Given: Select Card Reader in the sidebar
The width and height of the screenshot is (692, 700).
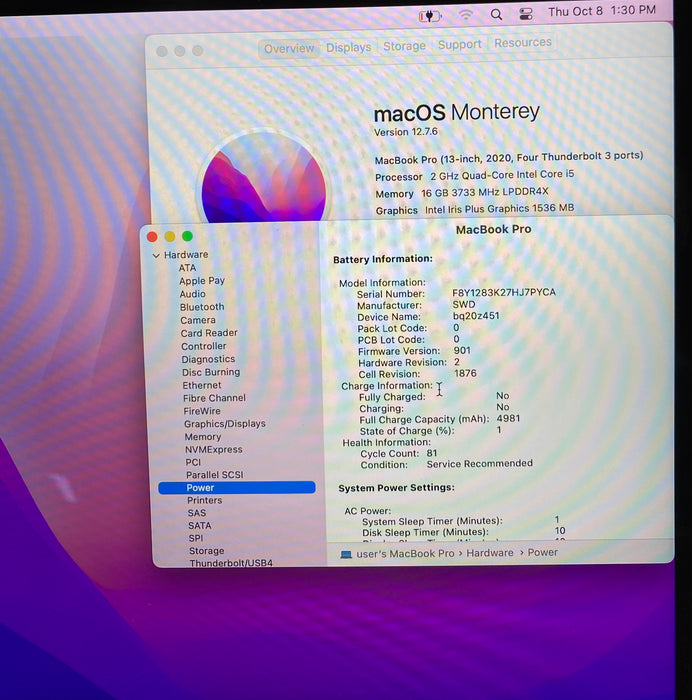Looking at the screenshot, I should tap(209, 333).
